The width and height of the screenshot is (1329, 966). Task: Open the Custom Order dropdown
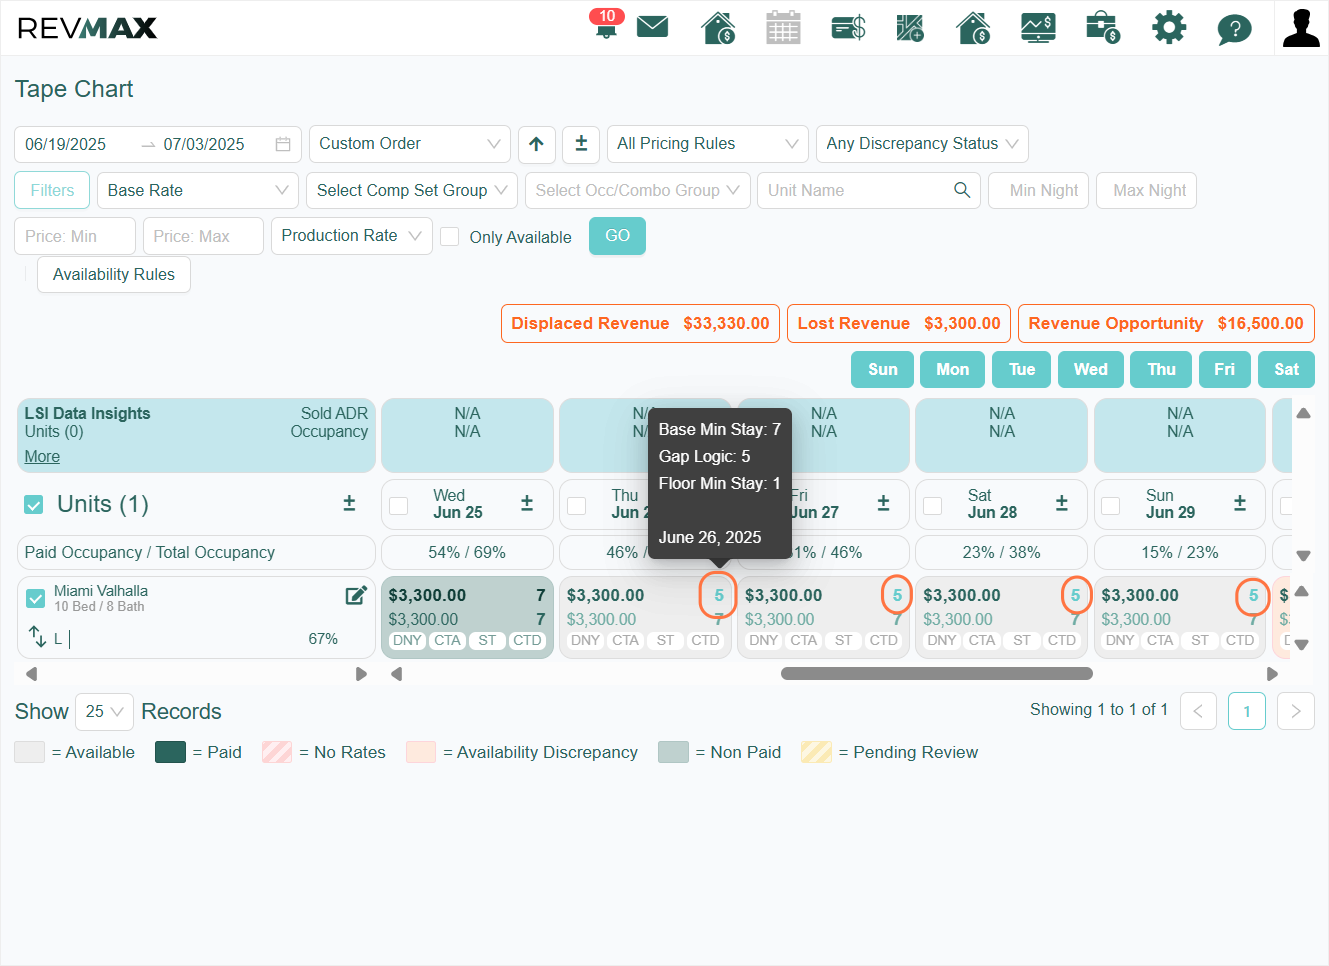pyautogui.click(x=410, y=144)
